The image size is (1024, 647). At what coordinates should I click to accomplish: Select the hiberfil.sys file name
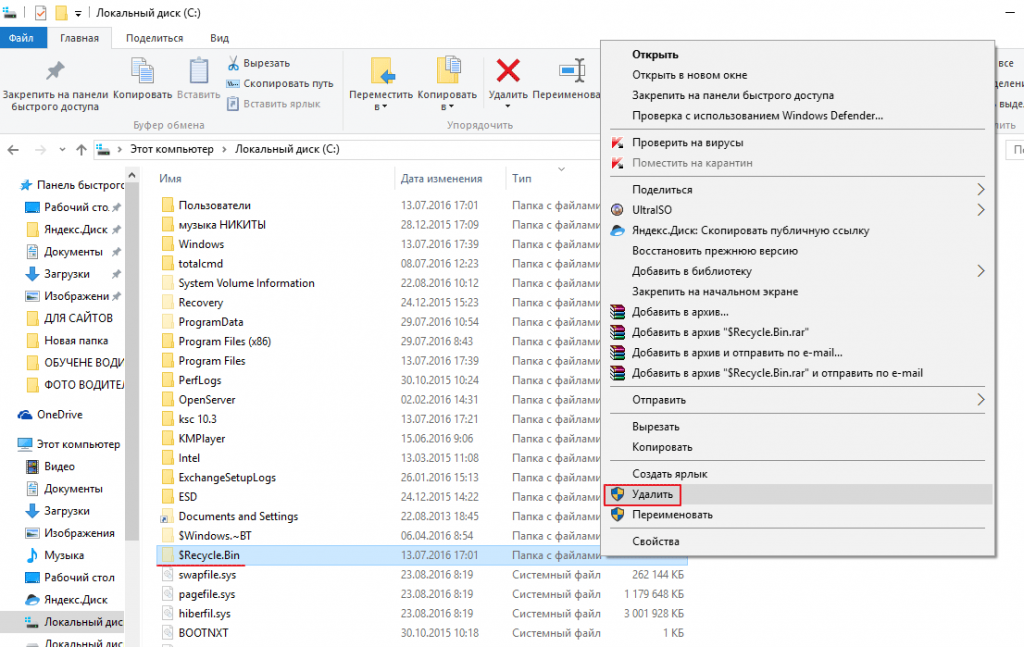tap(204, 614)
